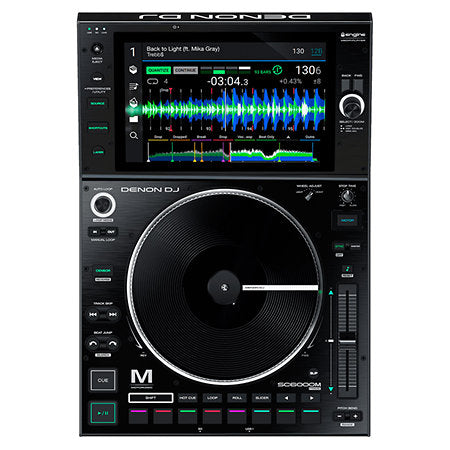
Task: Select Roll pad mode
Action: click(237, 398)
